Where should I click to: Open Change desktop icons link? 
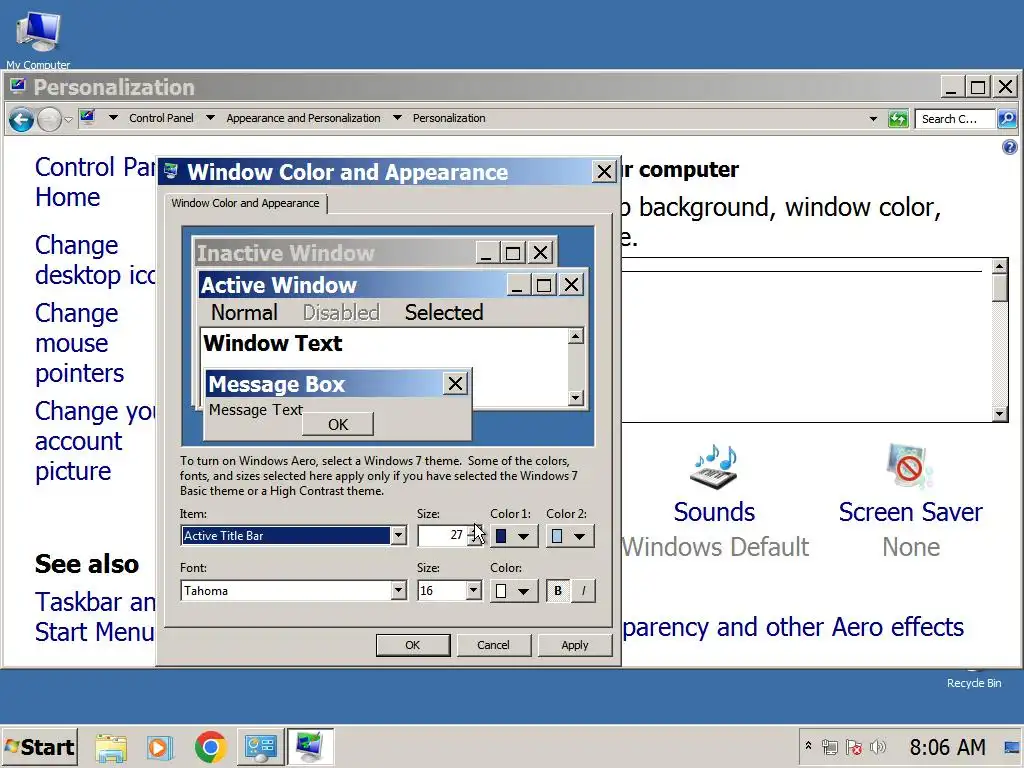[95, 260]
